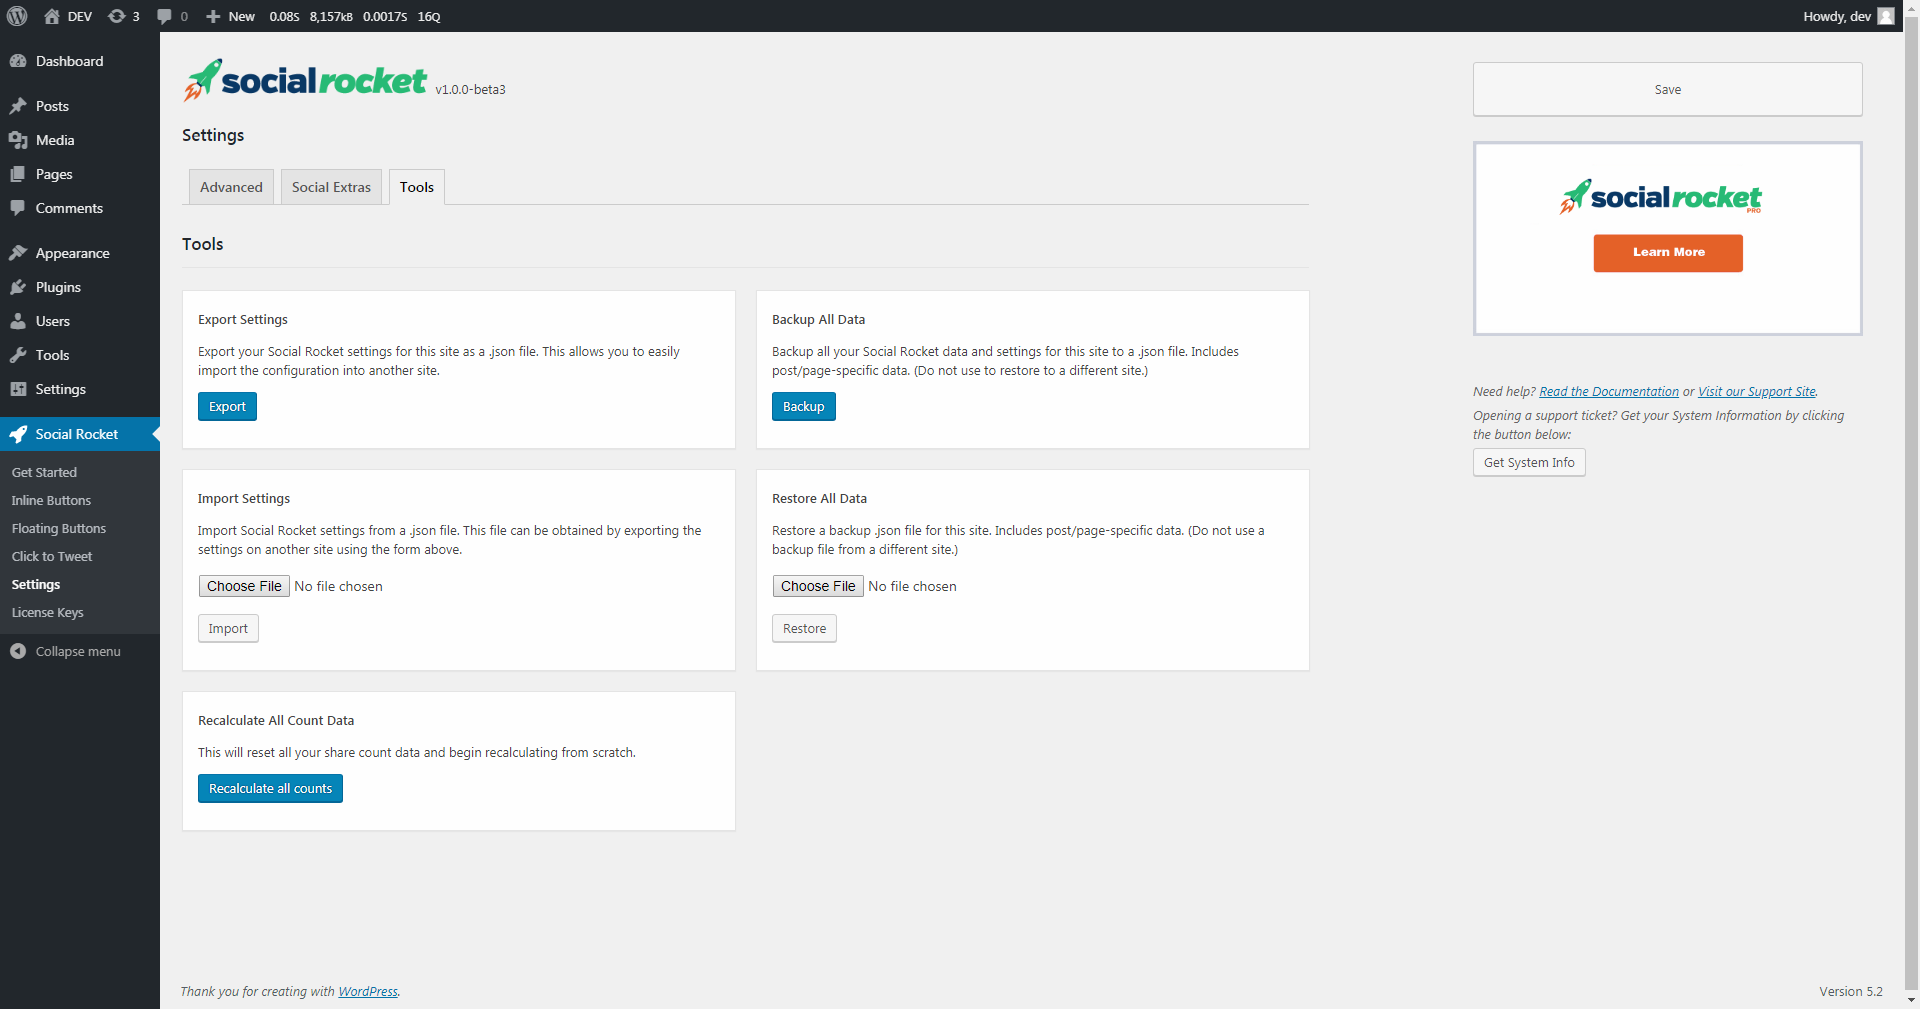Click the Social Rocket Pro promo logo
1920x1009 pixels.
[1661, 197]
